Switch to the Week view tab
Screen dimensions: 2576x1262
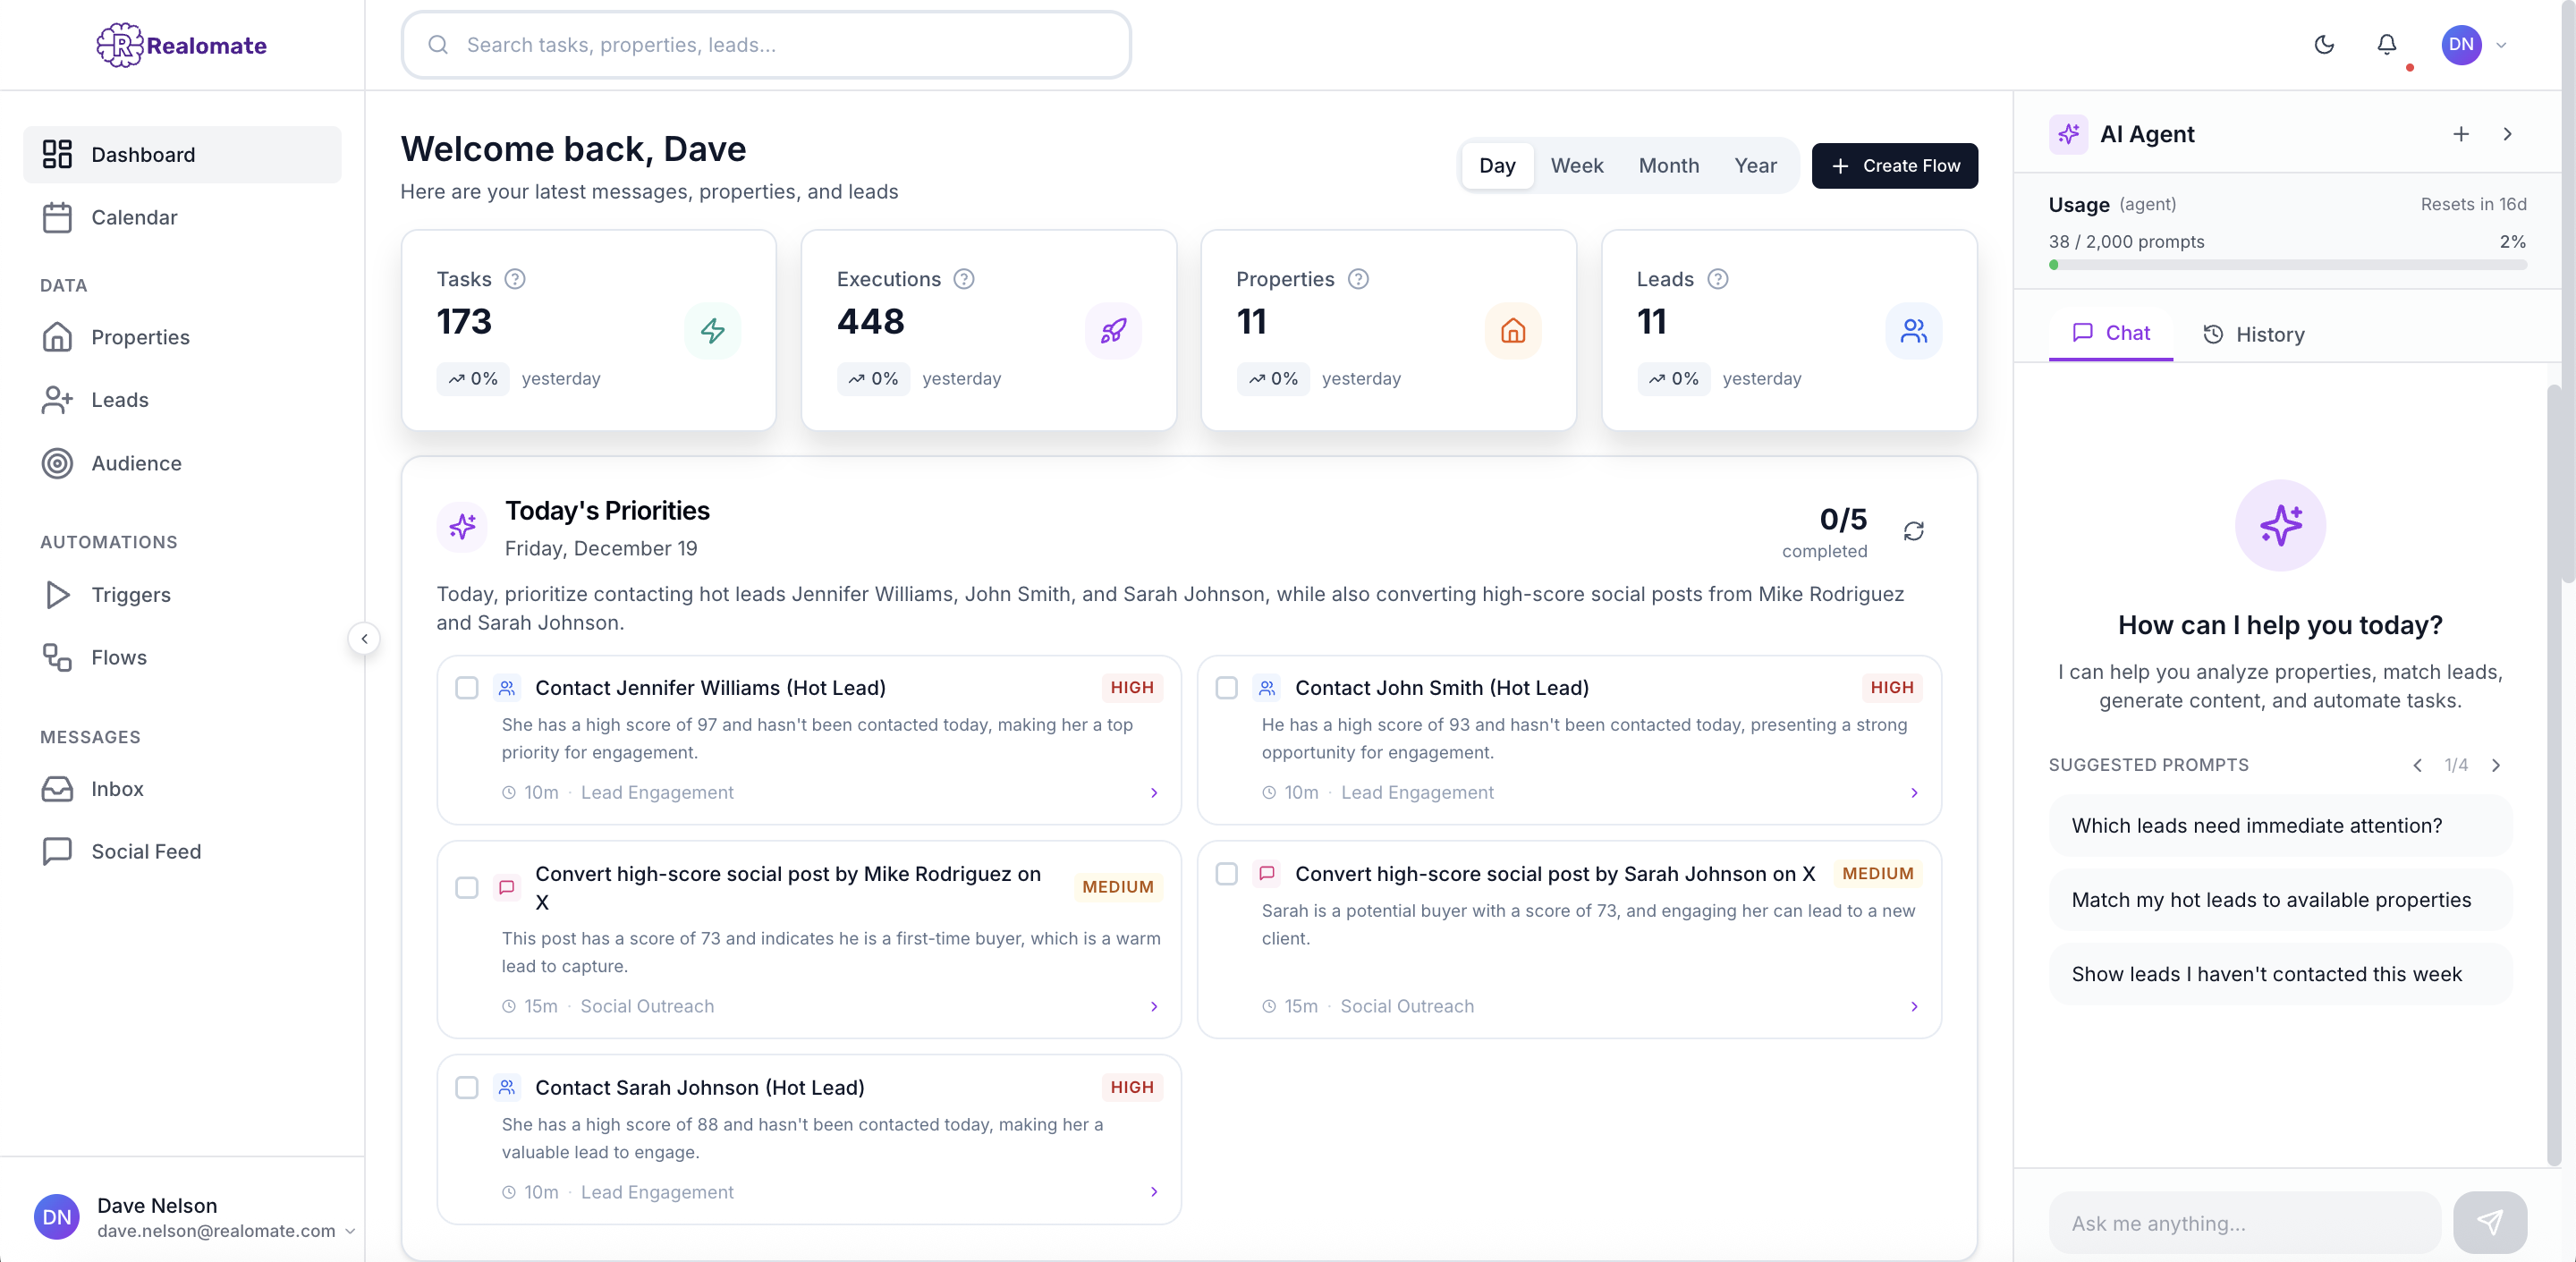(1577, 165)
